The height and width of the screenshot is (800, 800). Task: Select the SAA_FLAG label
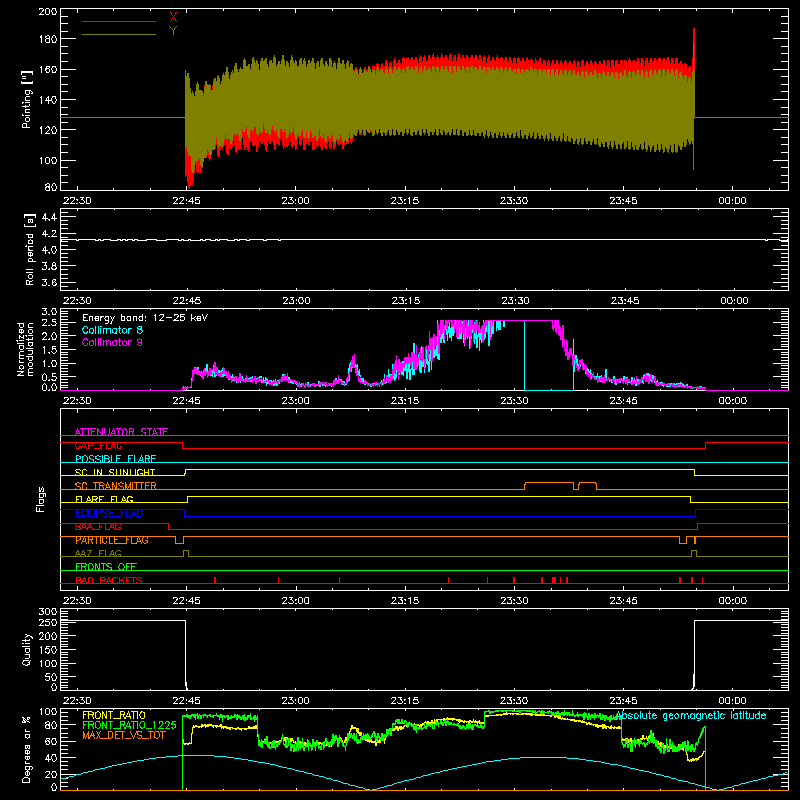[x=98, y=527]
